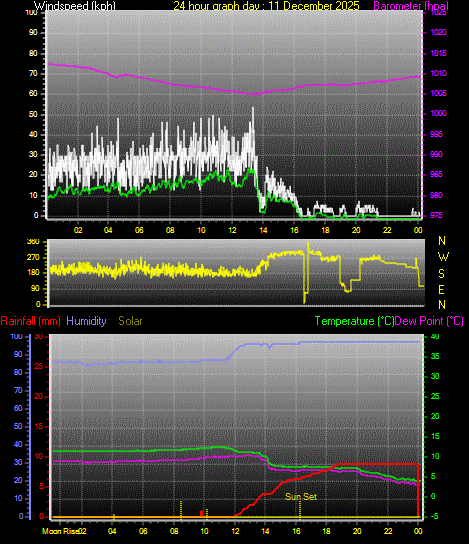Click the 40 value on temperature axis

(x=435, y=337)
